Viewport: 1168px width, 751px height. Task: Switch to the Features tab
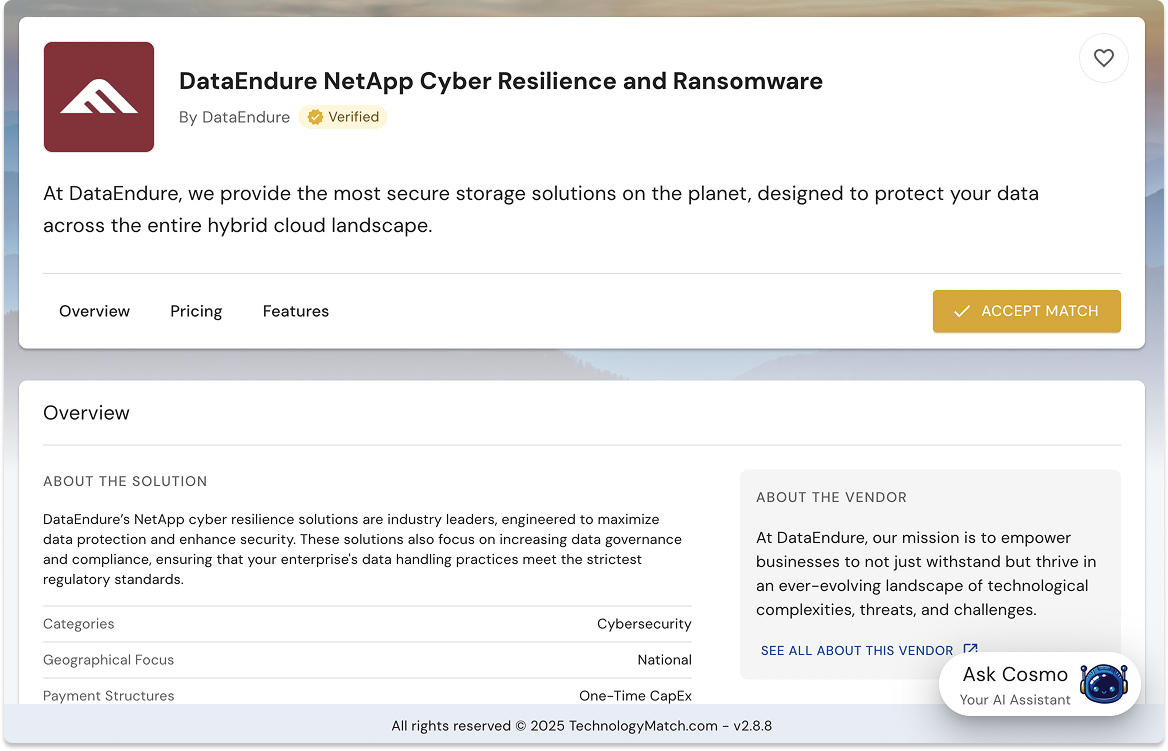(x=296, y=311)
